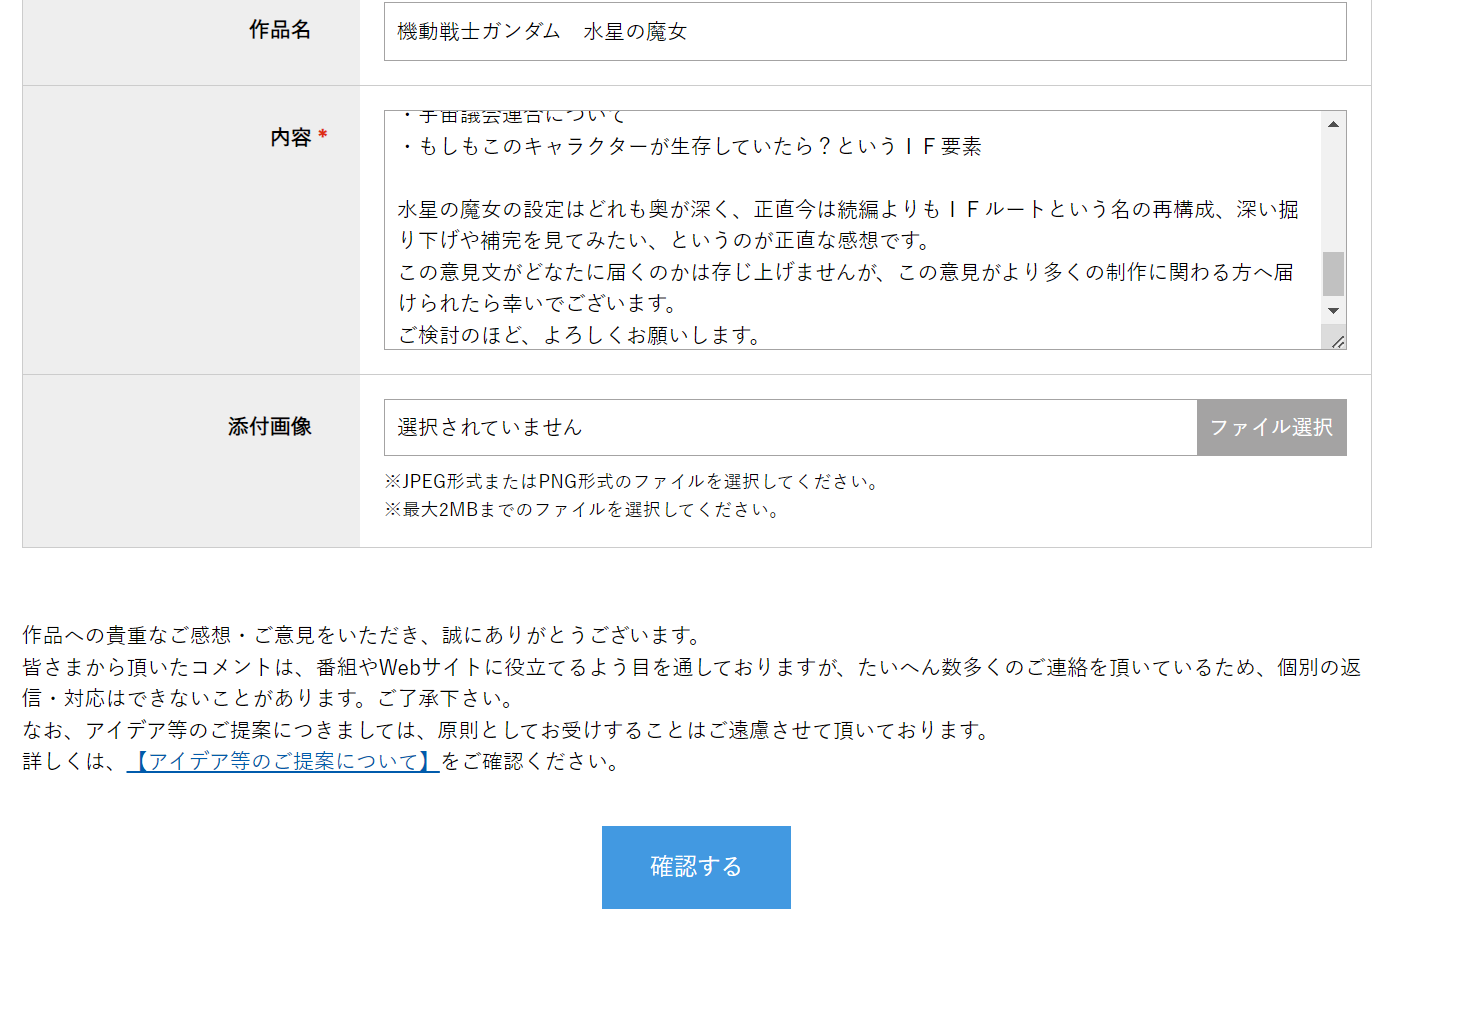Viewport: 1477px width, 1021px height.
Task: Click the 作品名 field label
Action: coord(280,30)
